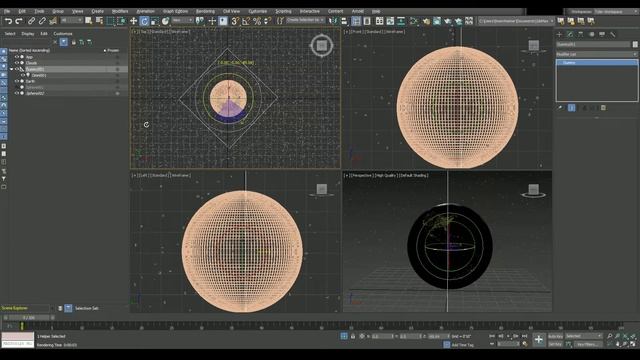Open the Animation menu
Screen dimensions: 640x360
[x=145, y=11]
